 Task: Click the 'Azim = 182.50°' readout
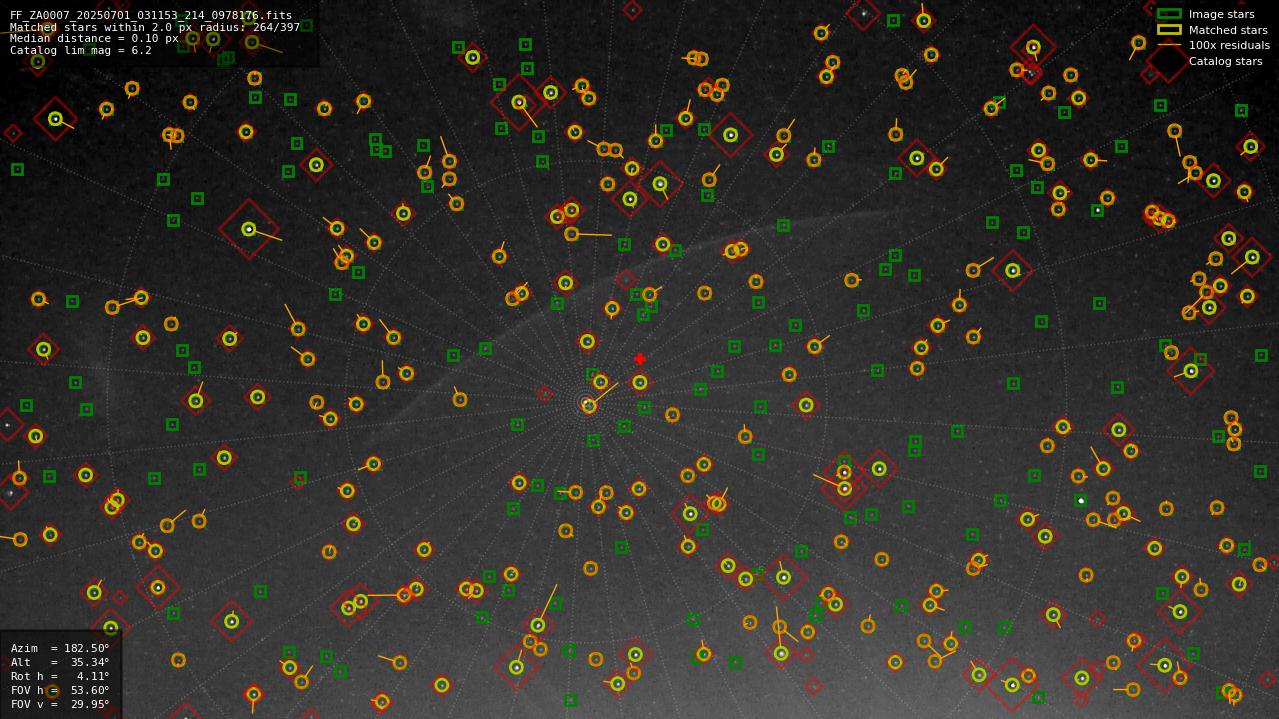60,648
